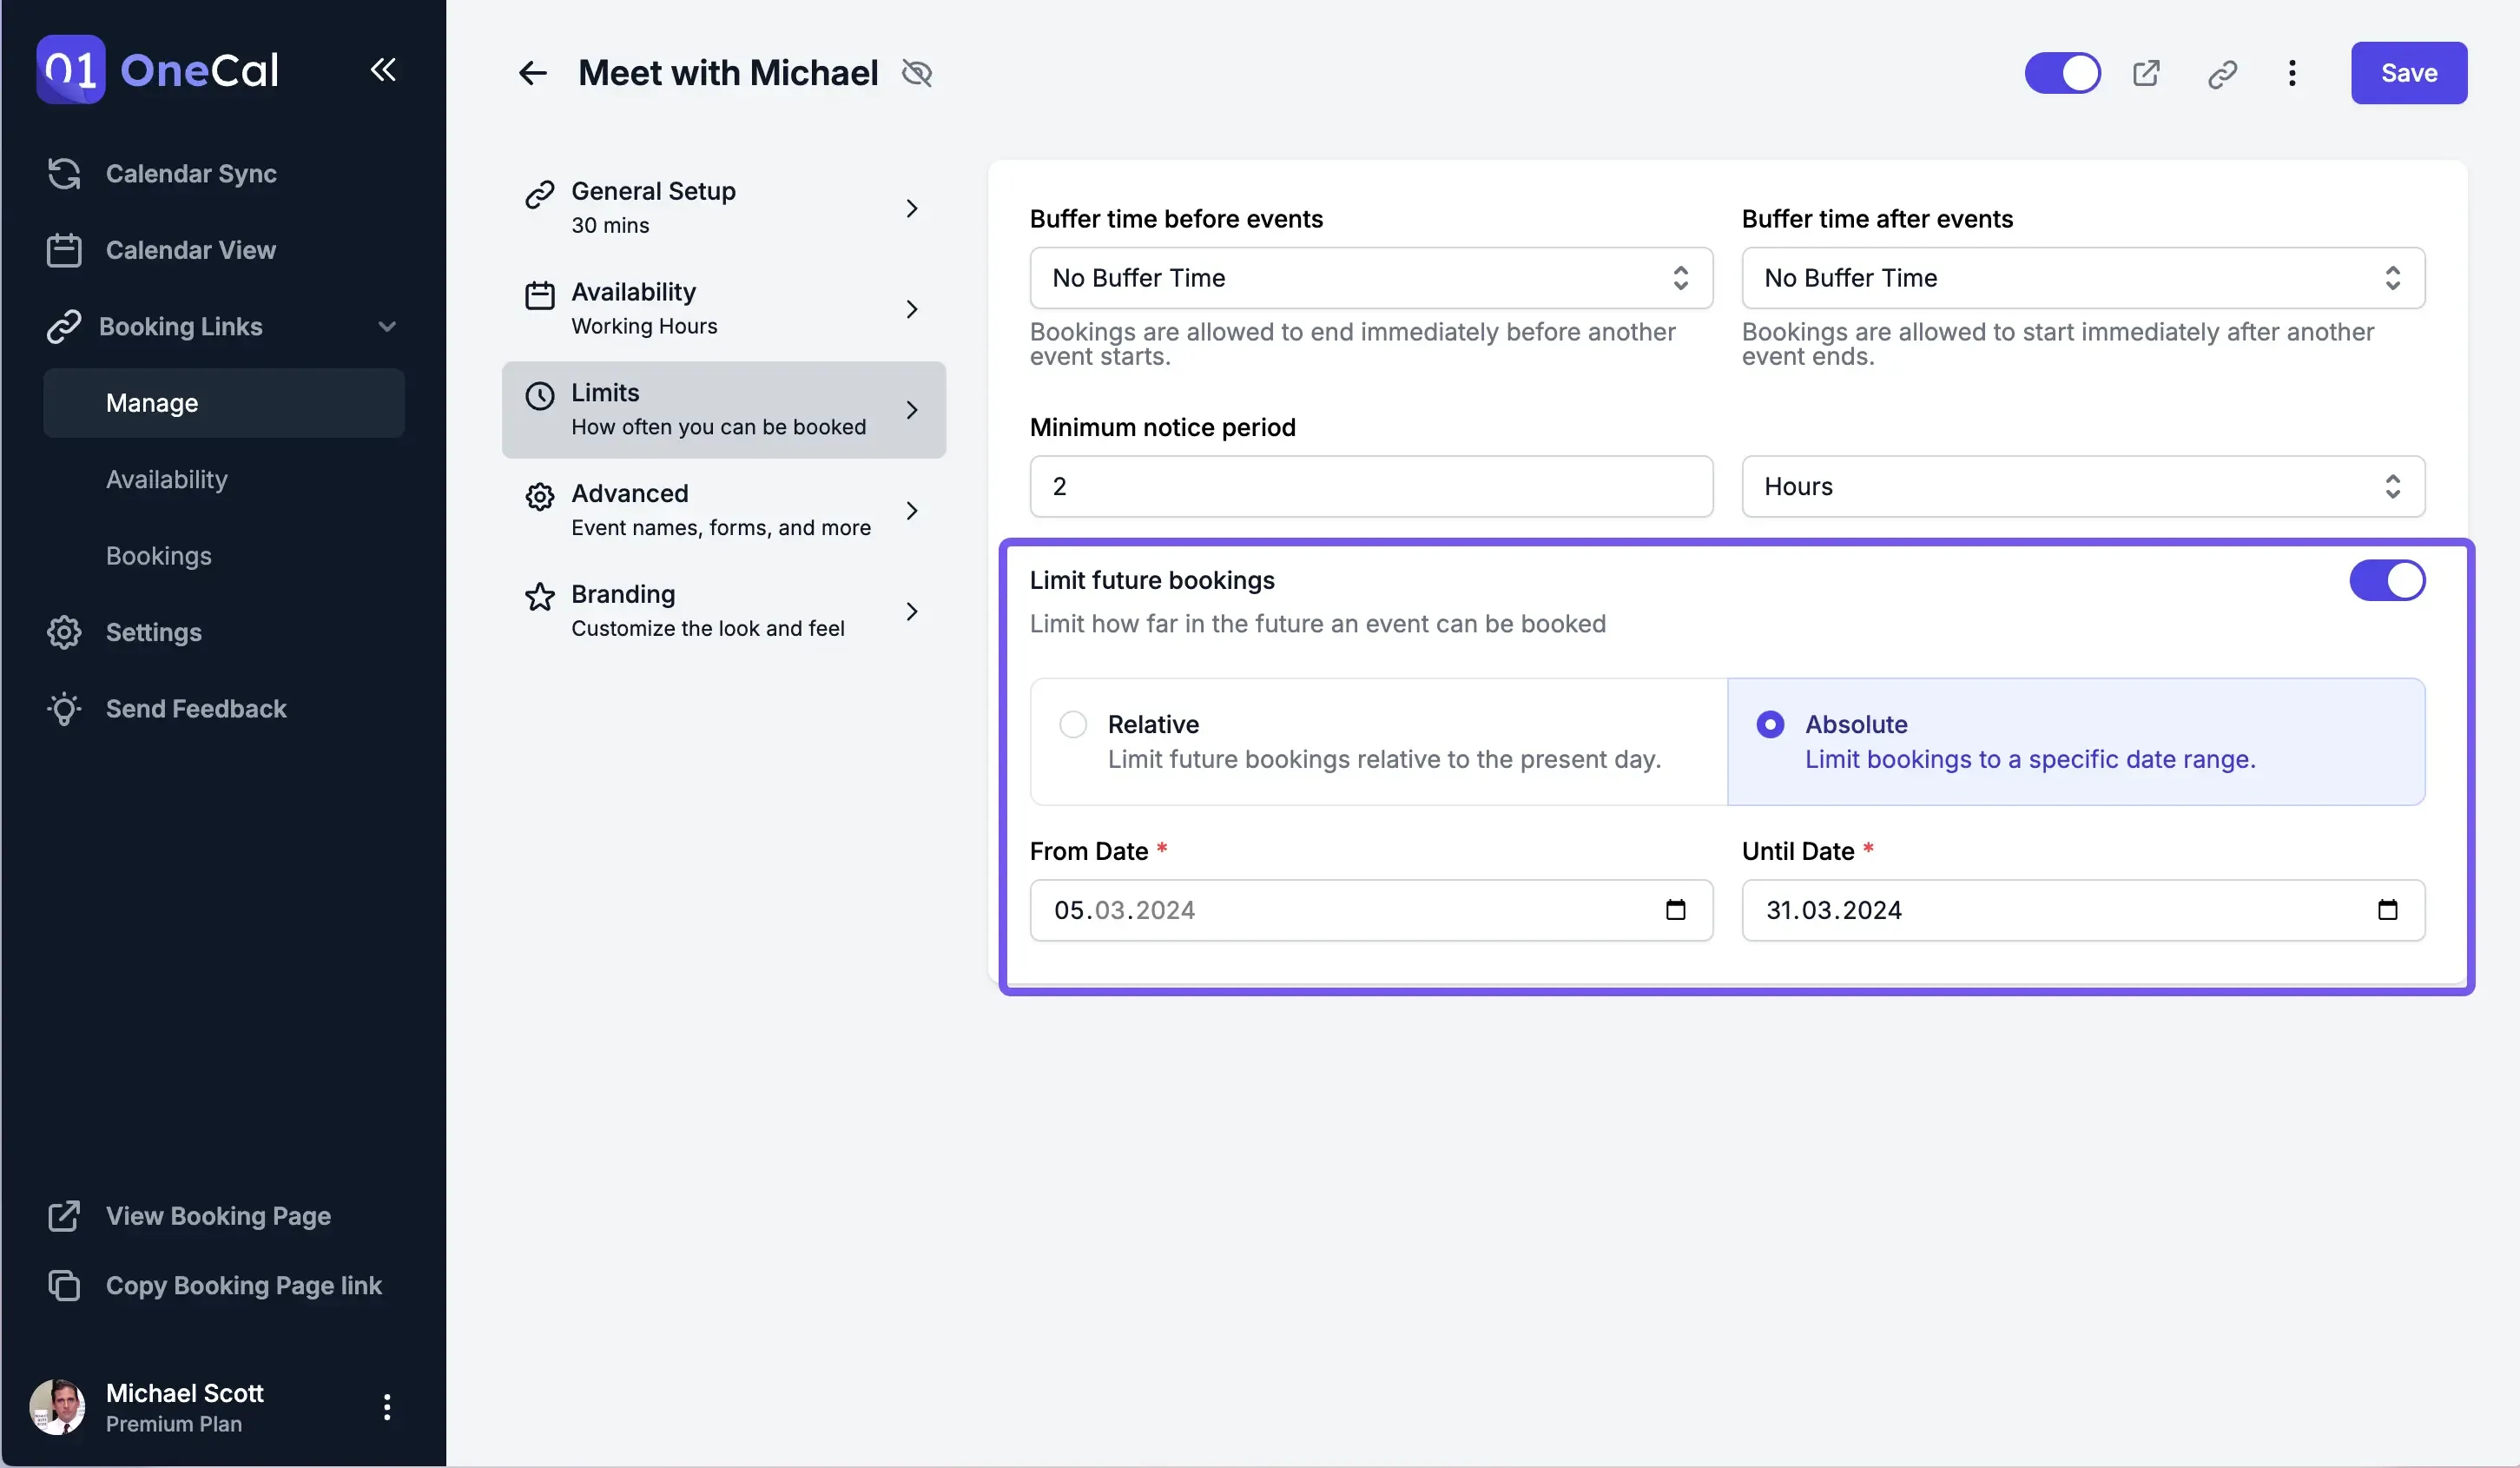Open the three-dot overflow menu

pyautogui.click(x=2292, y=73)
